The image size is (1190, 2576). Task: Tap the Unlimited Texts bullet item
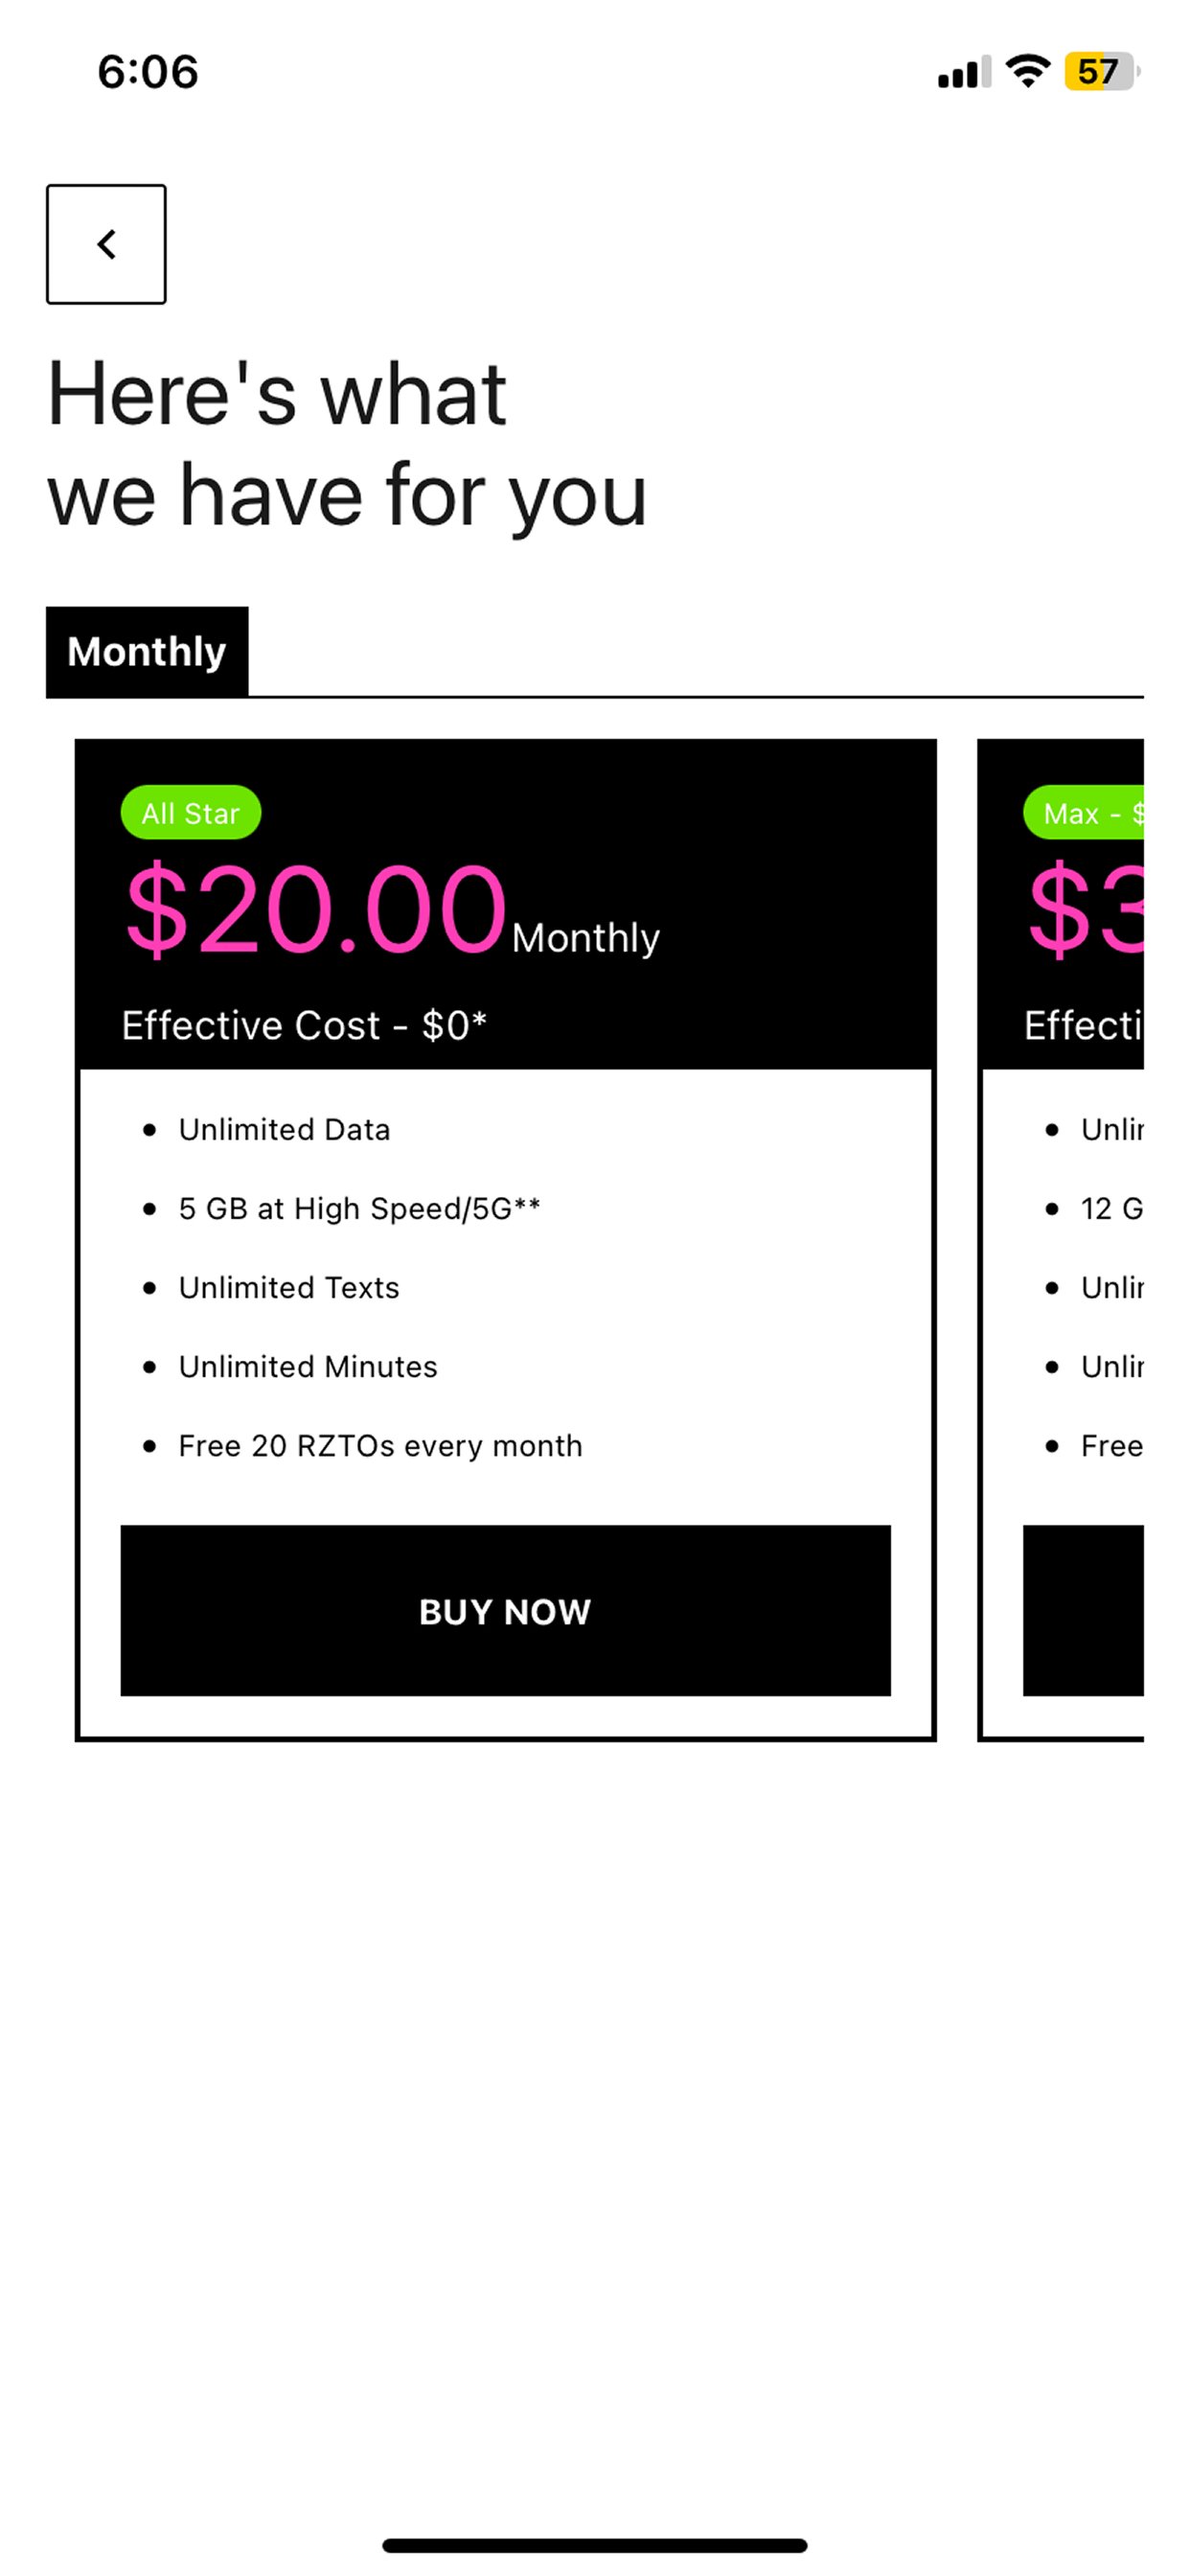(x=288, y=1287)
